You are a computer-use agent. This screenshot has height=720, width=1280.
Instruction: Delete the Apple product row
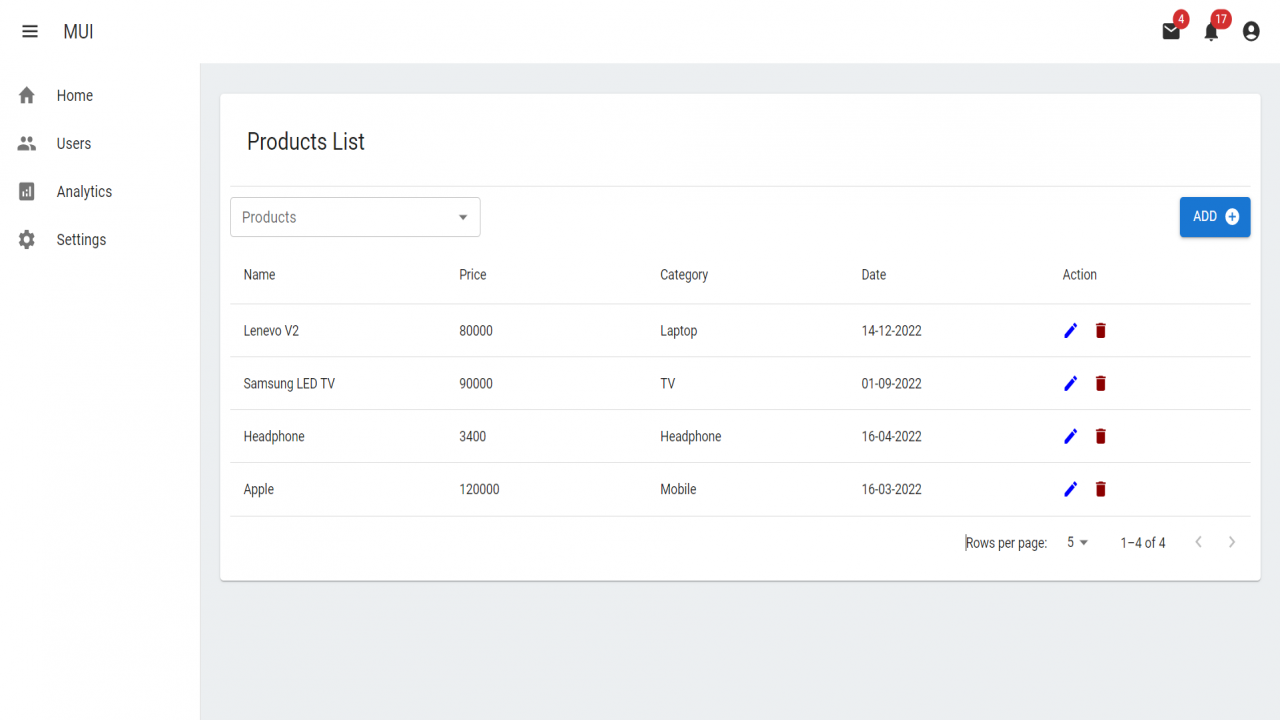(x=1100, y=489)
